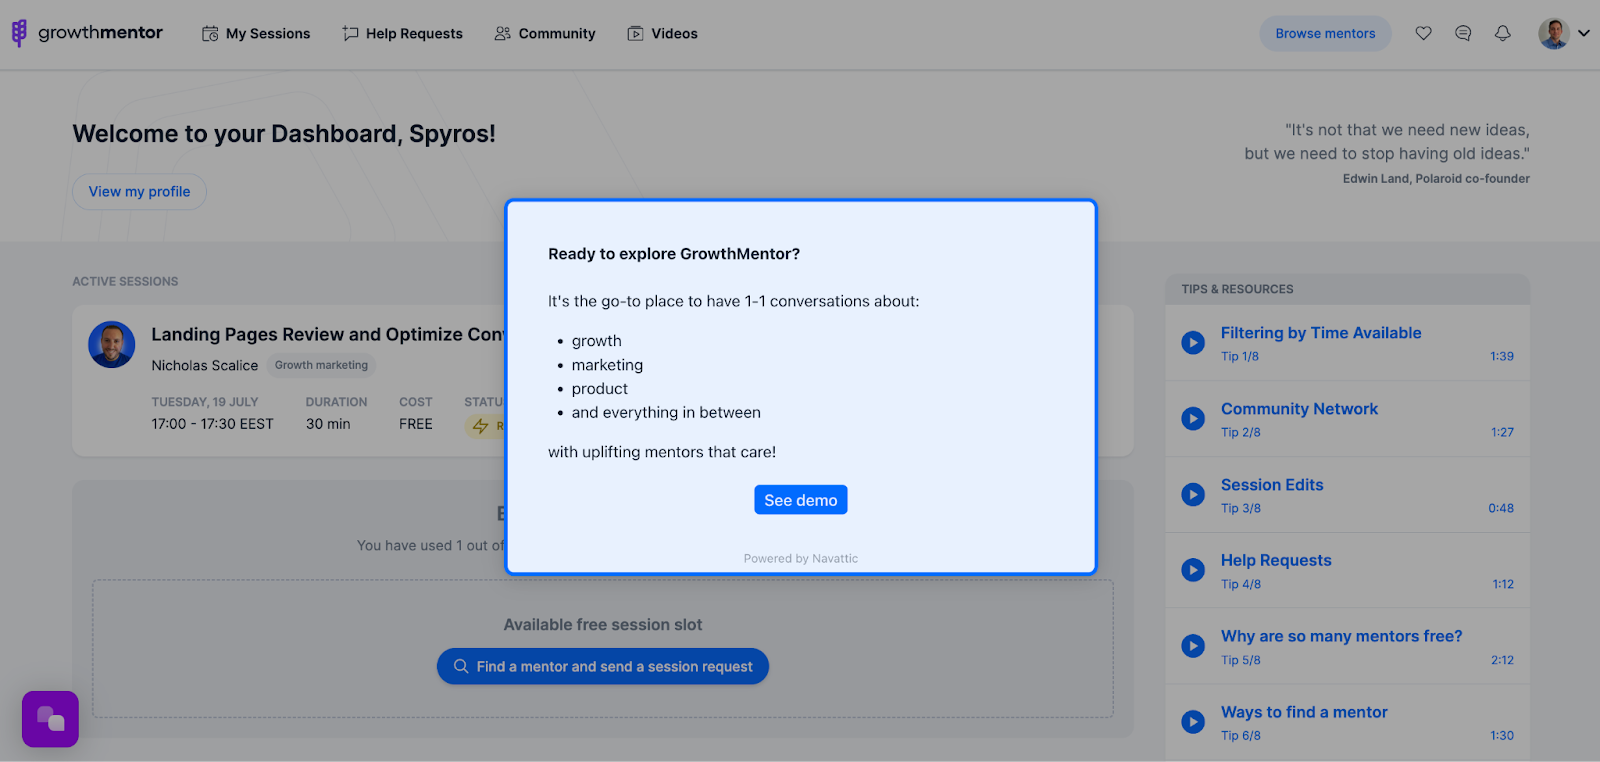
Task: Play the Session Edits tip video
Action: (1193, 494)
